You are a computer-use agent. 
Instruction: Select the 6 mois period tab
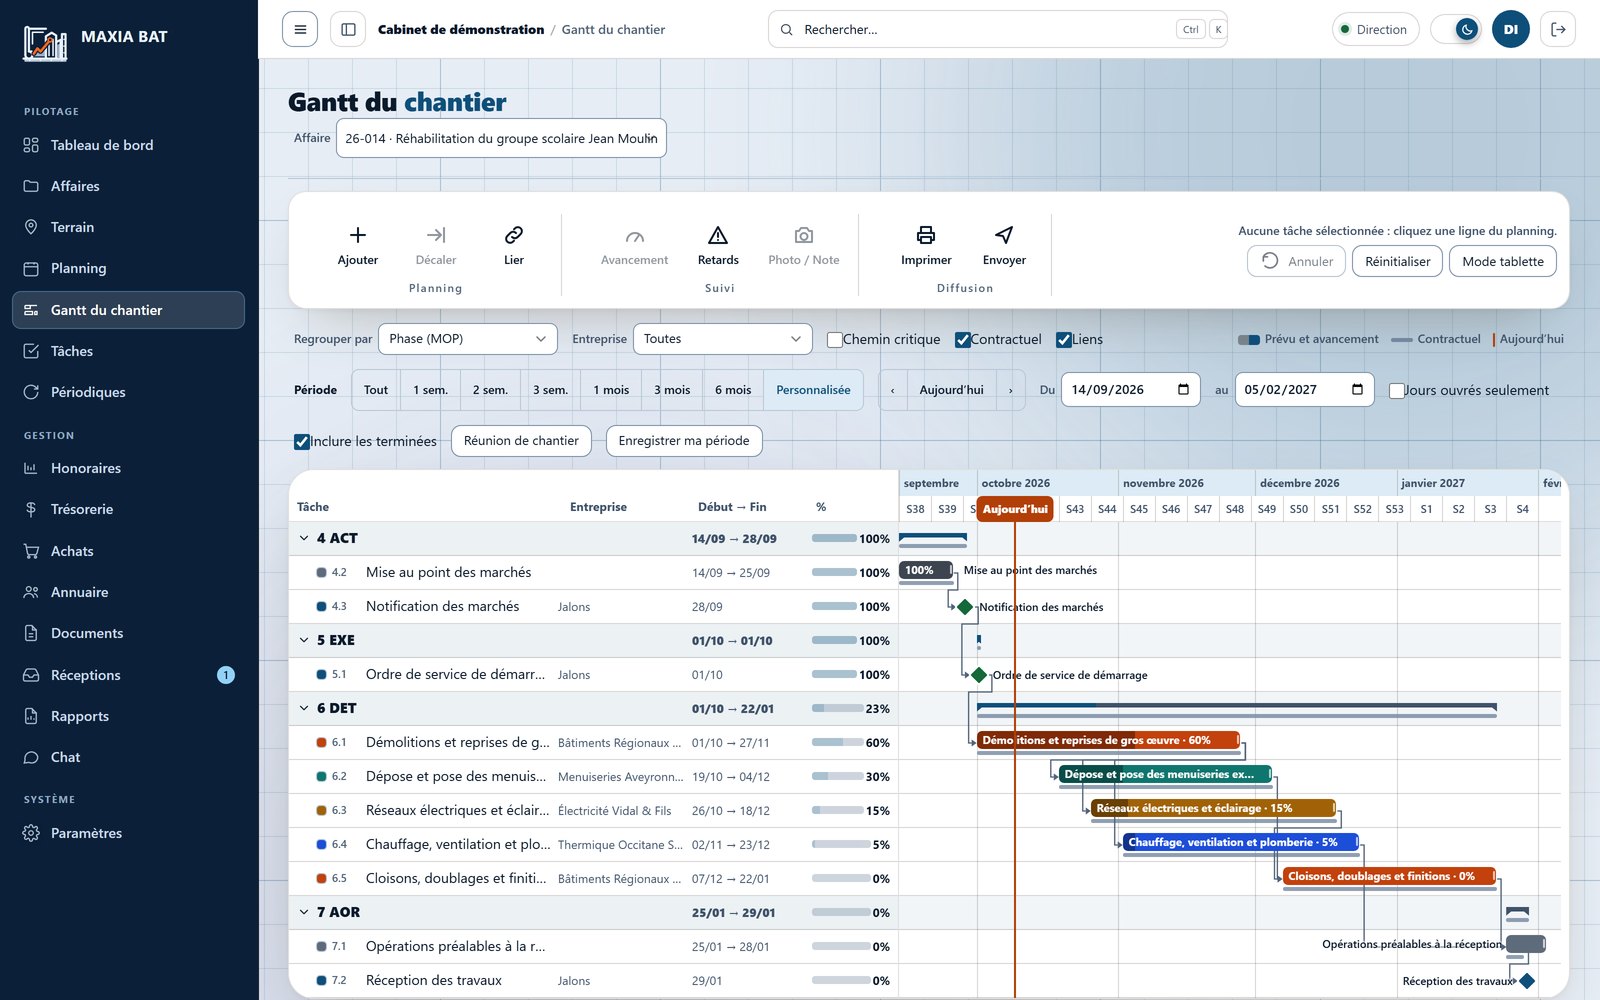point(733,390)
